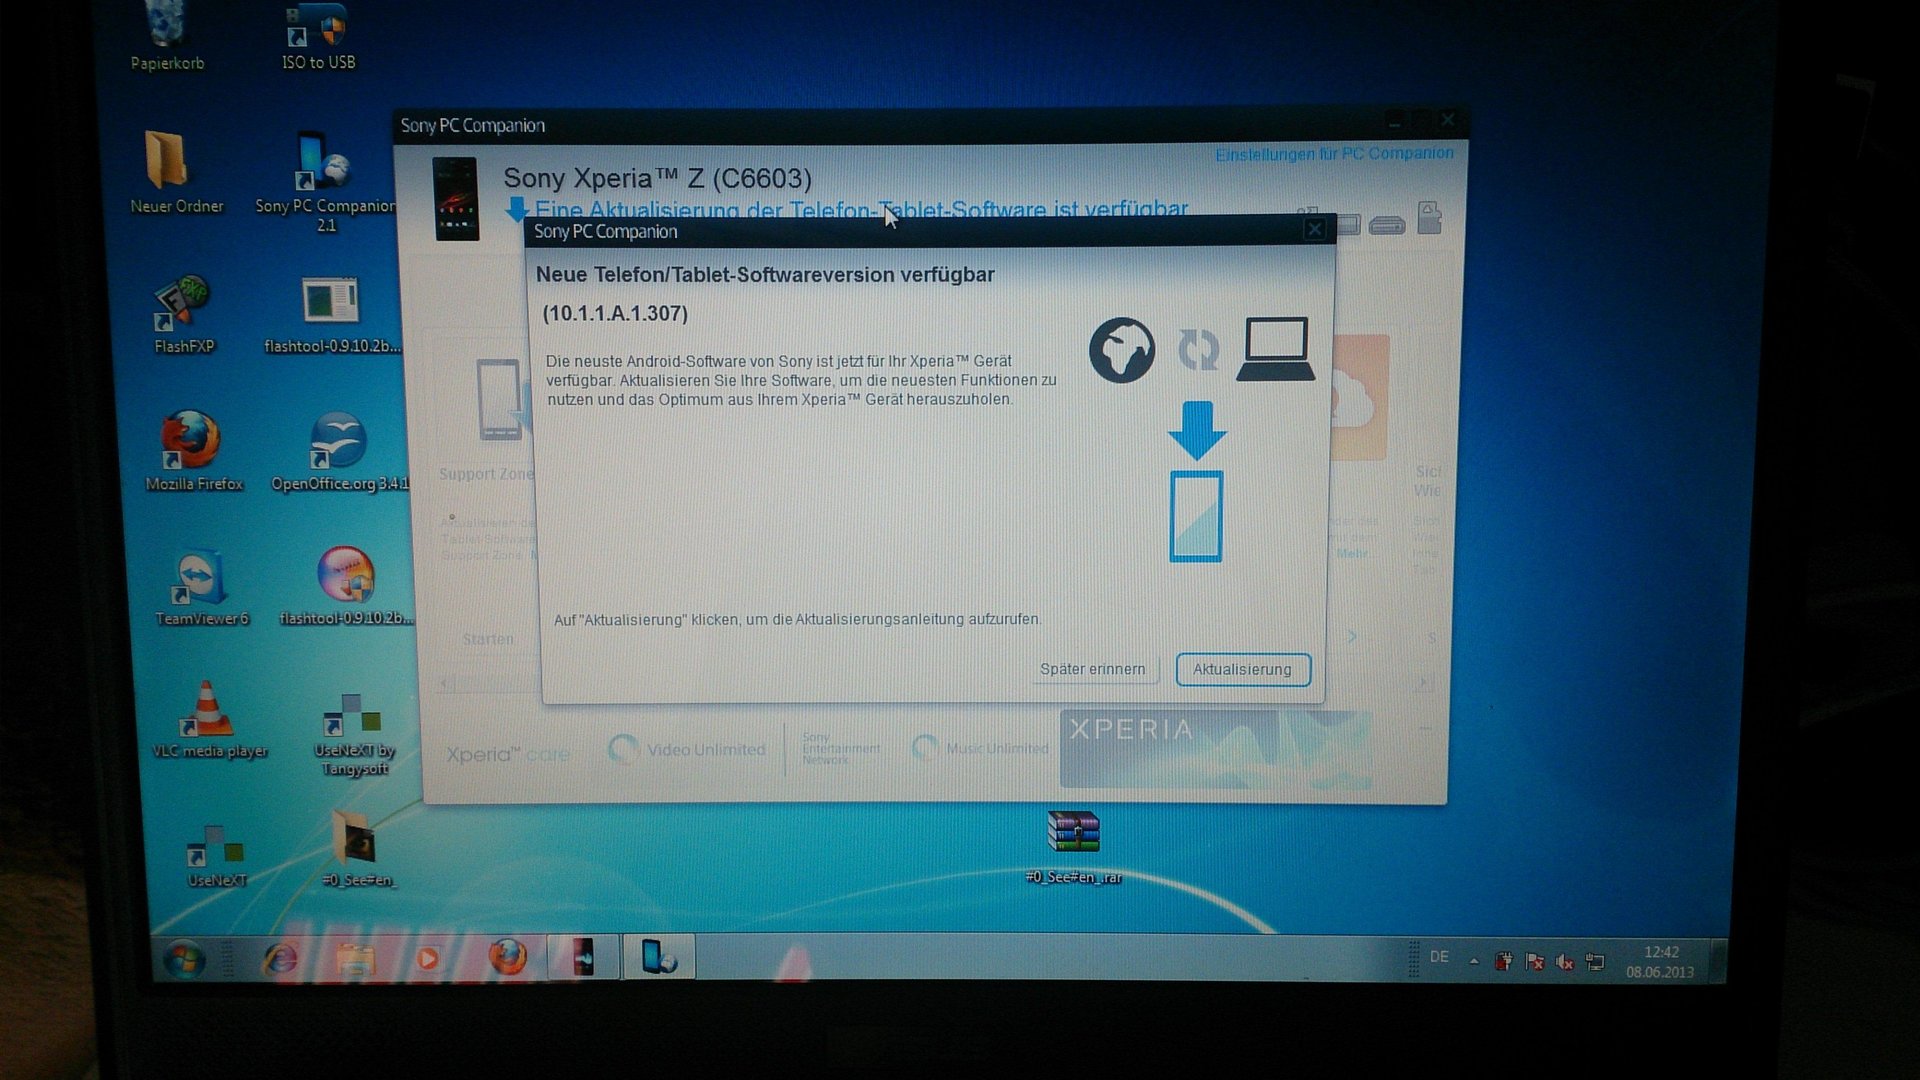Open UseNeXT by Tangysoft shortcut
The width and height of the screenshot is (1920, 1080).
click(354, 735)
